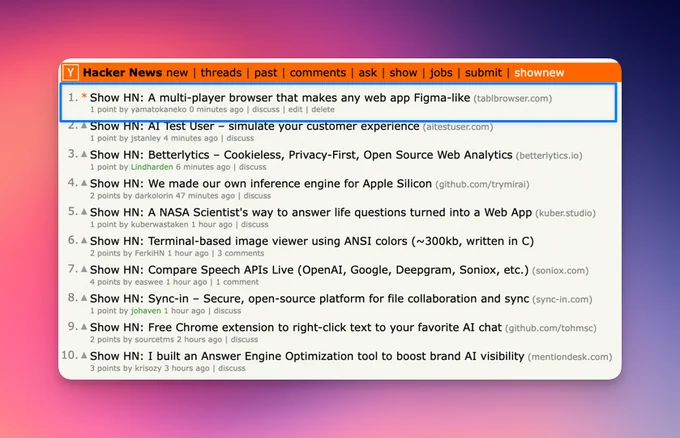Click the soniox.com domain link

coord(560,271)
